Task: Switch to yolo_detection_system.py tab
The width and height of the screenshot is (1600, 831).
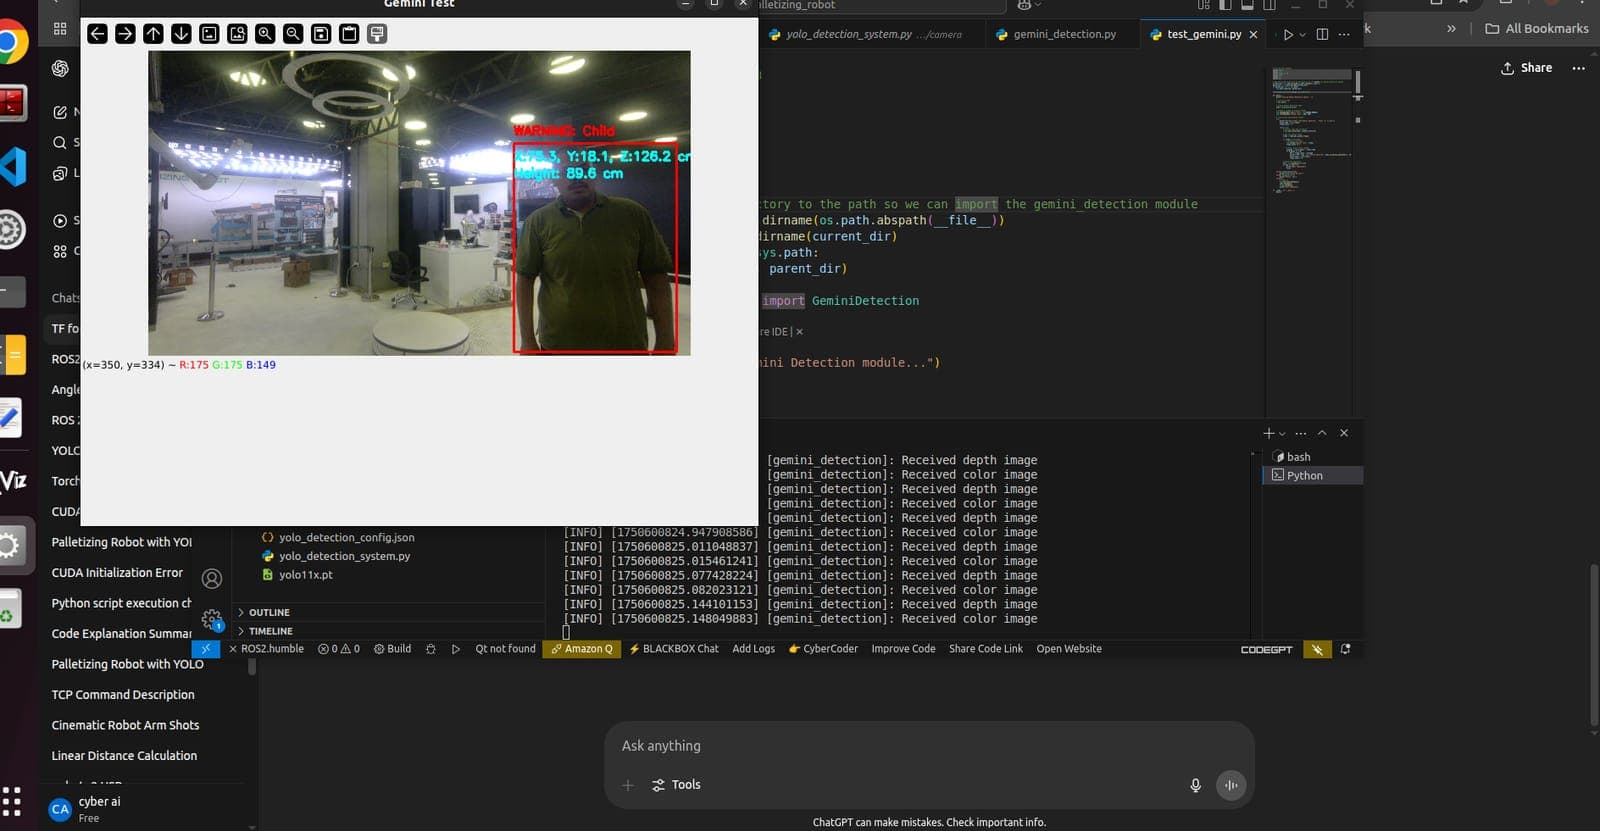Action: 864,34
